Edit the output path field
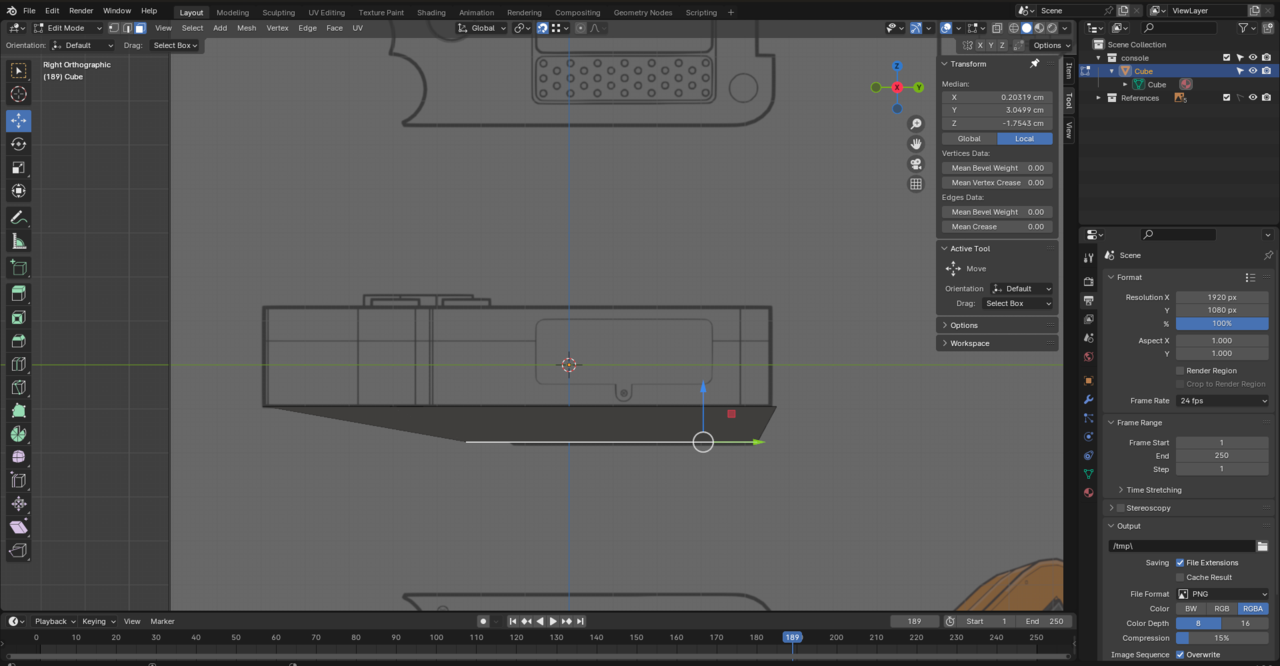The width and height of the screenshot is (1280, 666). 1180,545
